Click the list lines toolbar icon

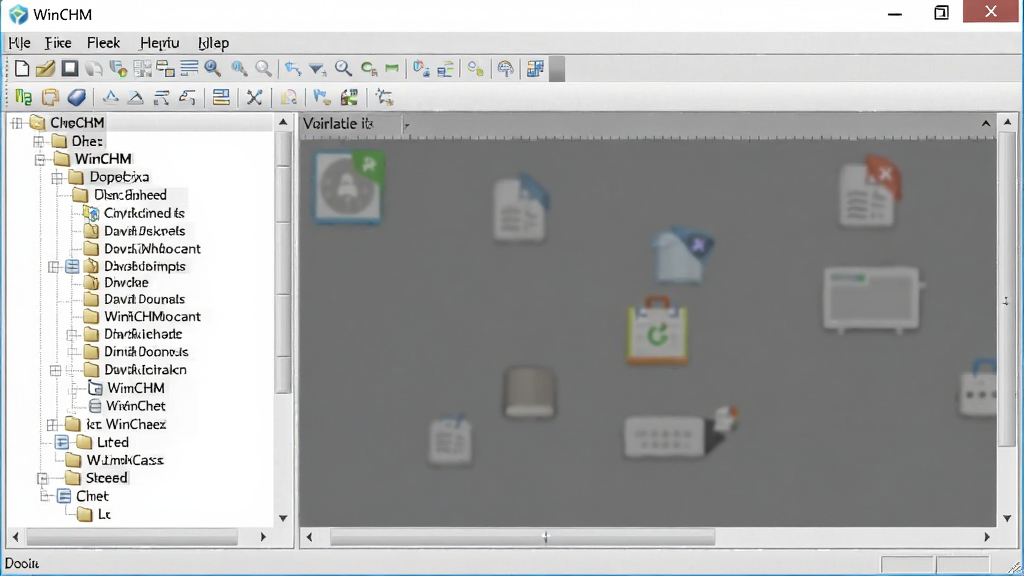(x=189, y=69)
